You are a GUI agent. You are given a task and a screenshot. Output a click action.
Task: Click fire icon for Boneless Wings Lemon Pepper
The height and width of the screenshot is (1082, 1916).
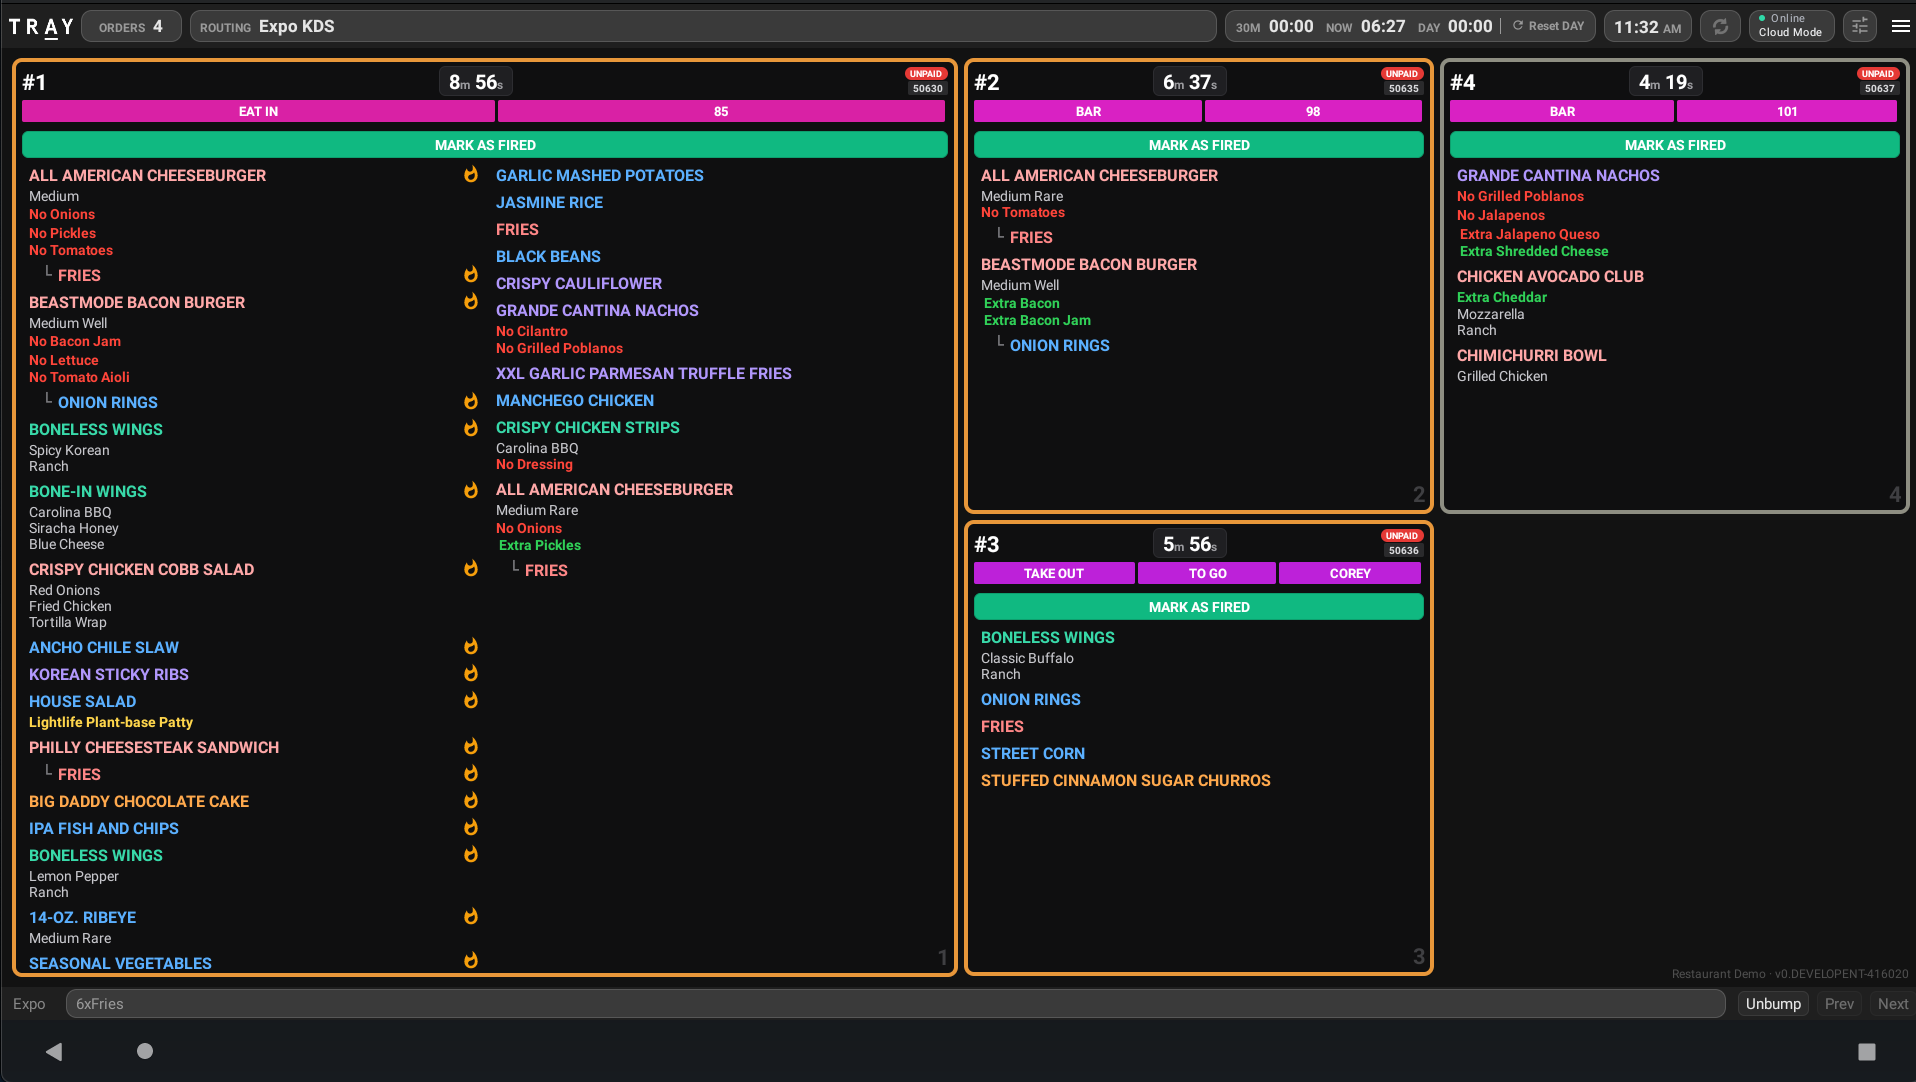470,855
